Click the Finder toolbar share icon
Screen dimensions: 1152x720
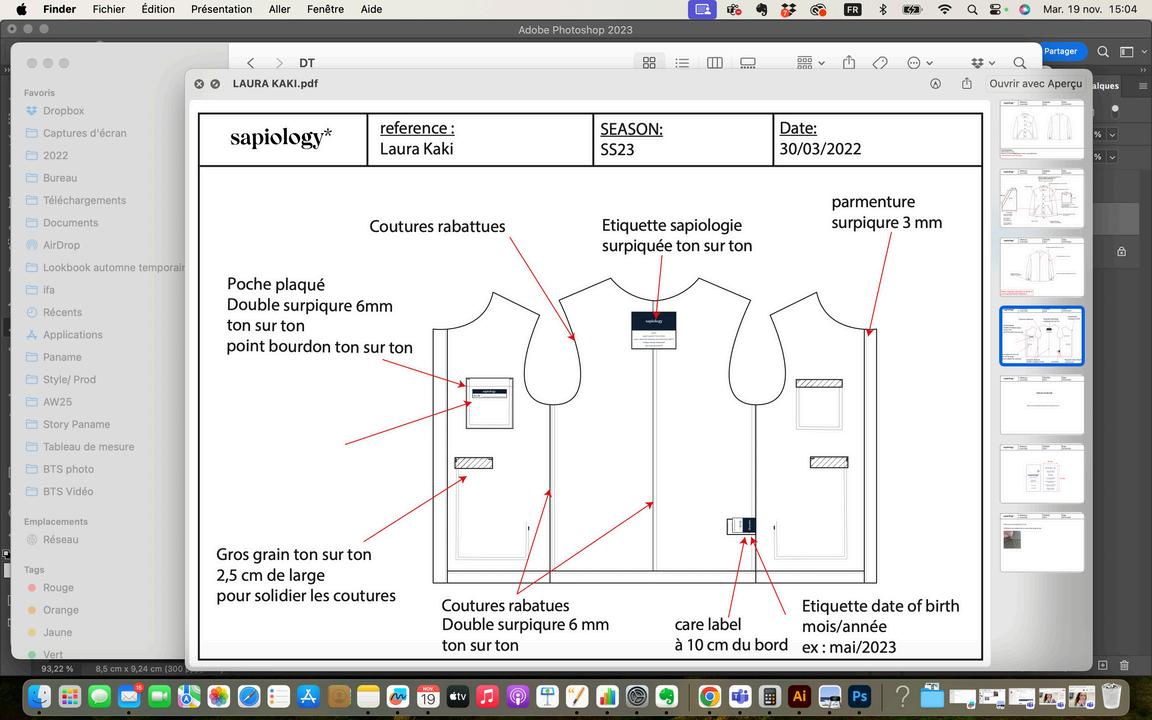pyautogui.click(x=849, y=62)
